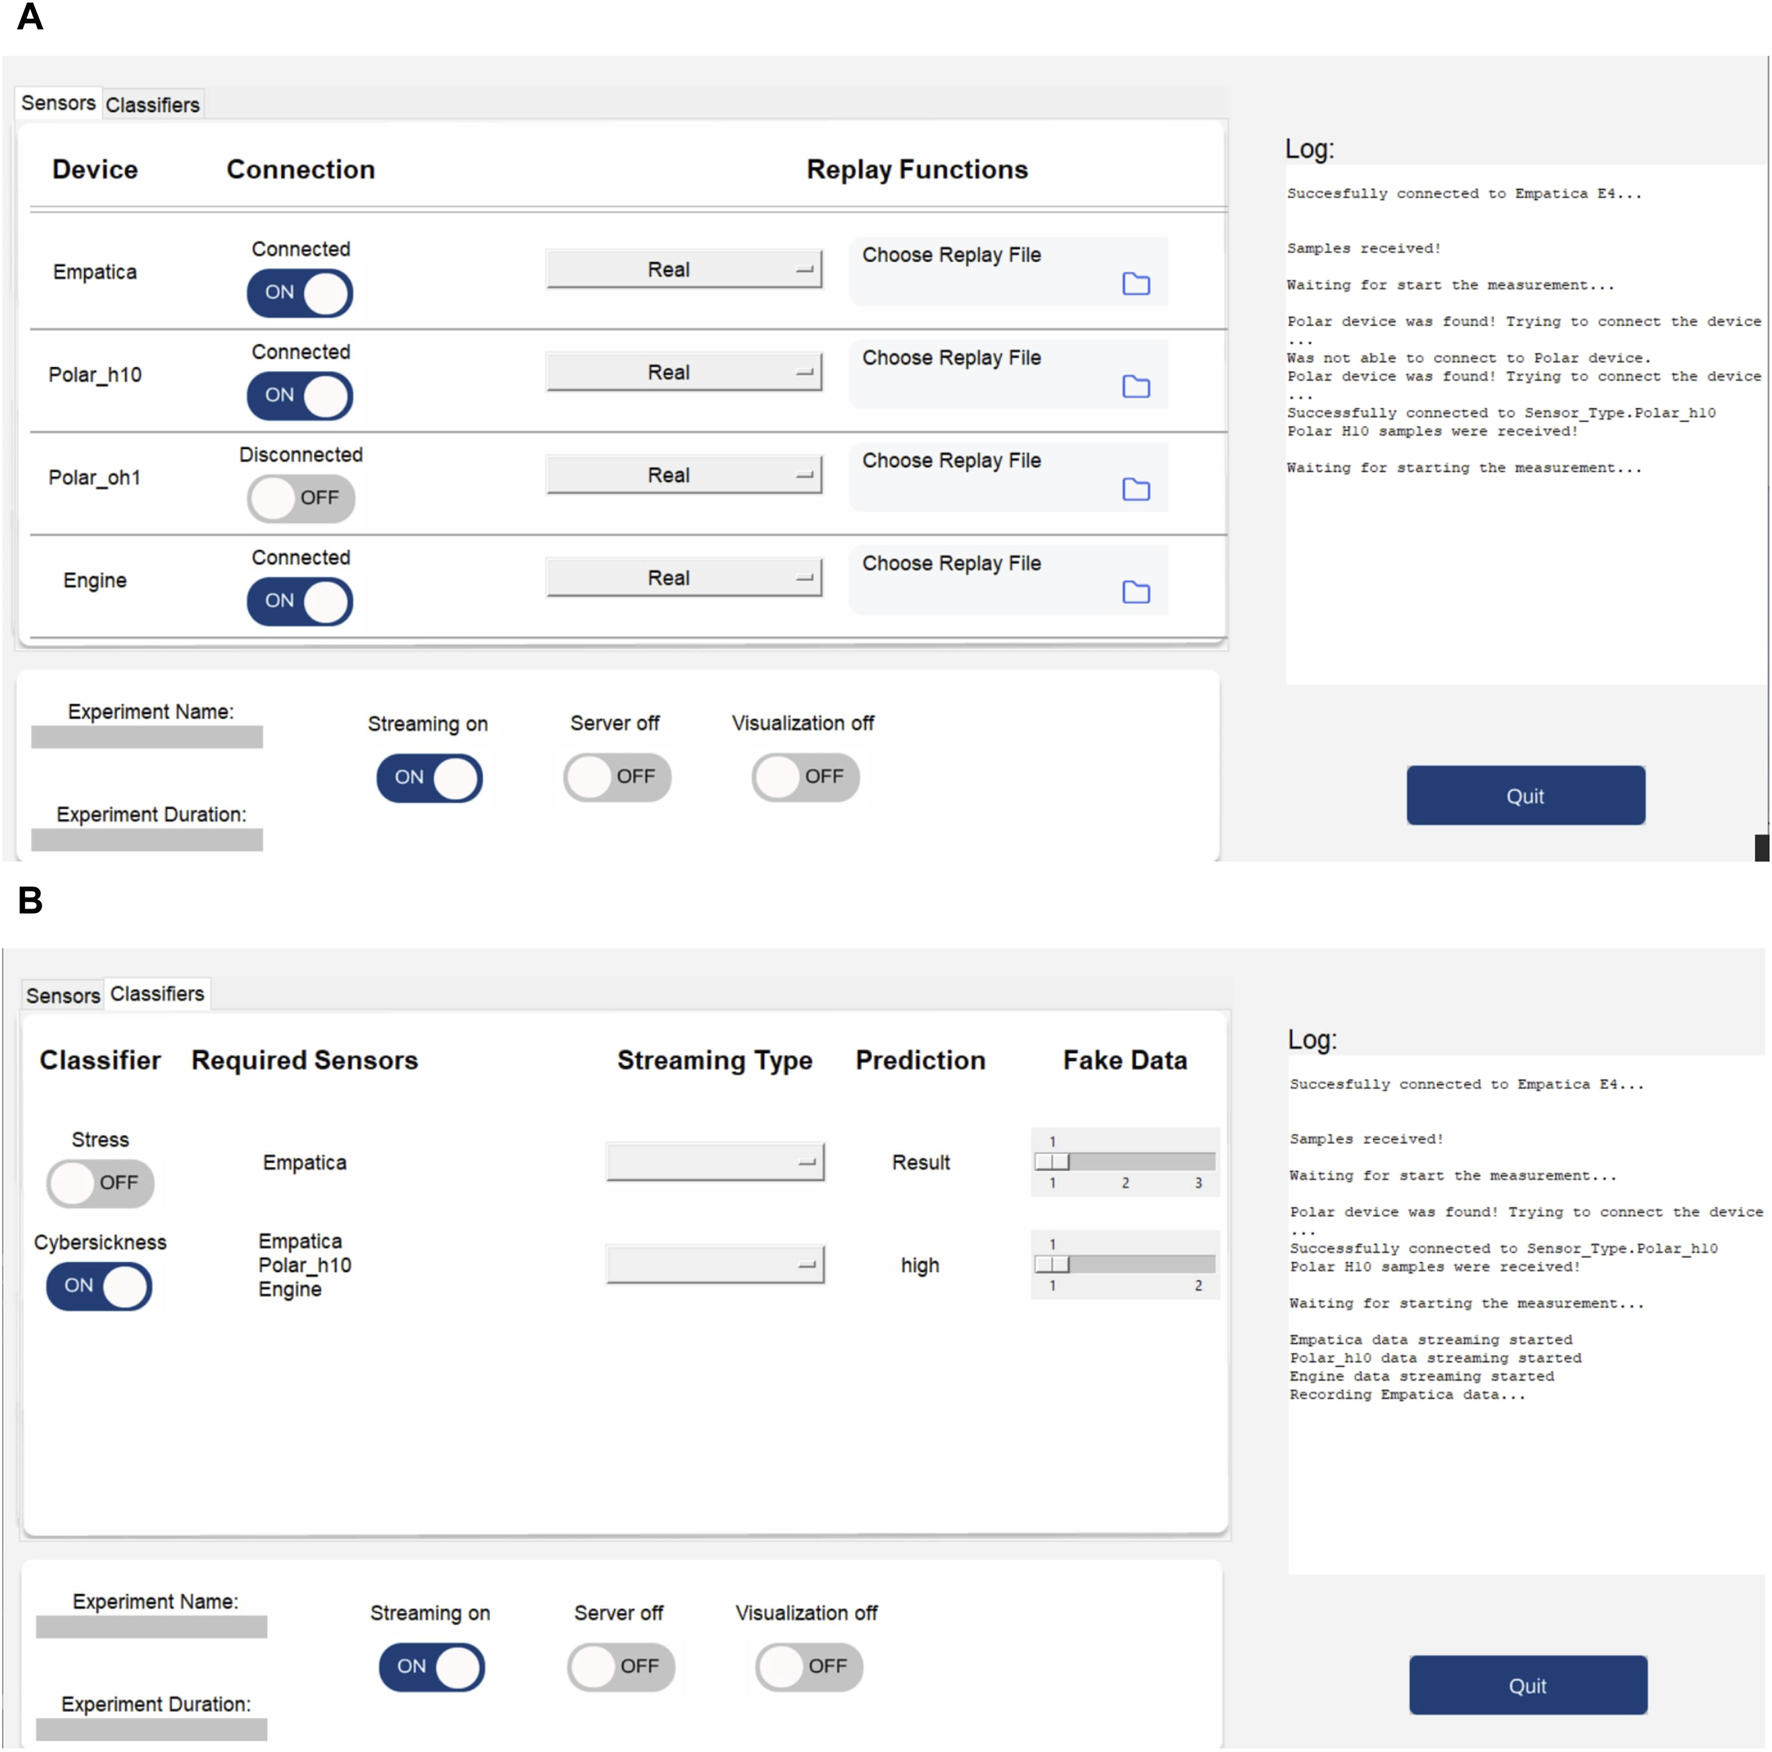Browse replay file for Polar_oh1 device
The width and height of the screenshot is (1772, 1752).
(x=1135, y=490)
